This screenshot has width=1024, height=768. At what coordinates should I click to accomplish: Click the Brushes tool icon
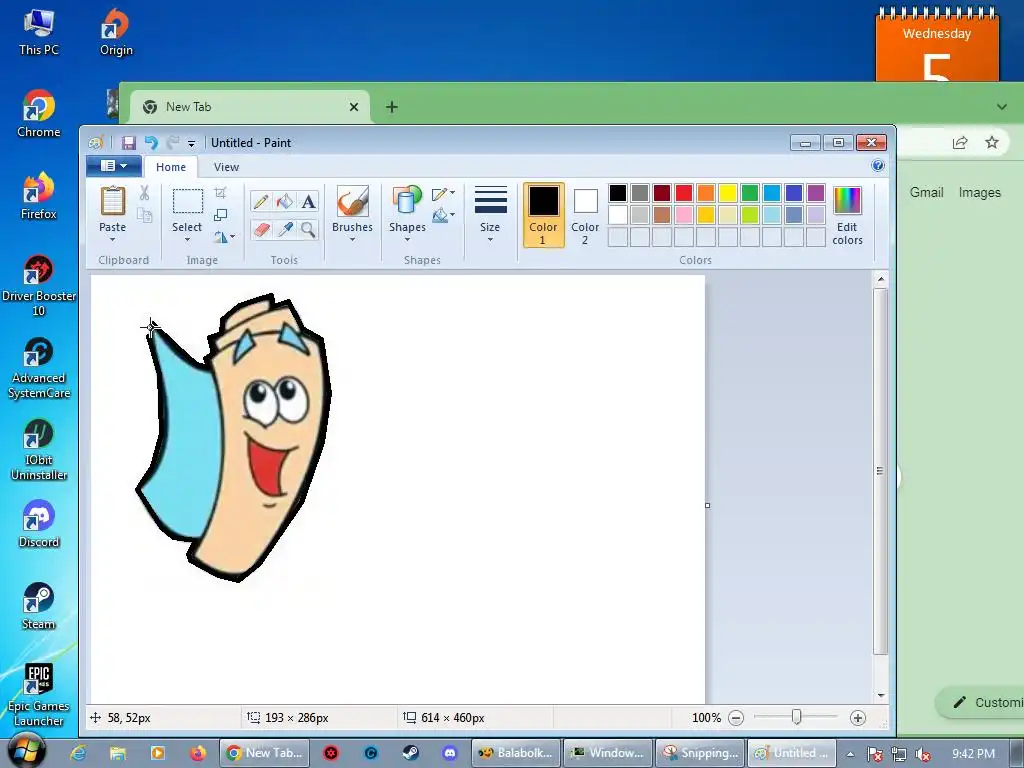click(x=353, y=201)
